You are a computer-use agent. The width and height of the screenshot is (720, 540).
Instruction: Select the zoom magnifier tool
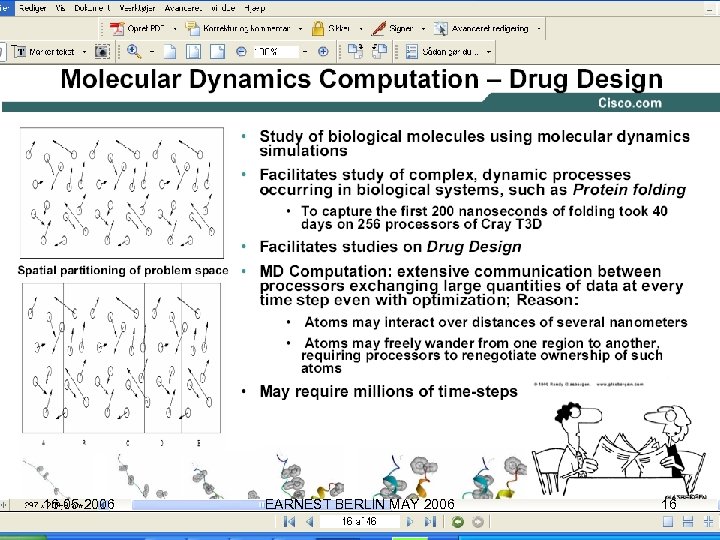point(134,51)
